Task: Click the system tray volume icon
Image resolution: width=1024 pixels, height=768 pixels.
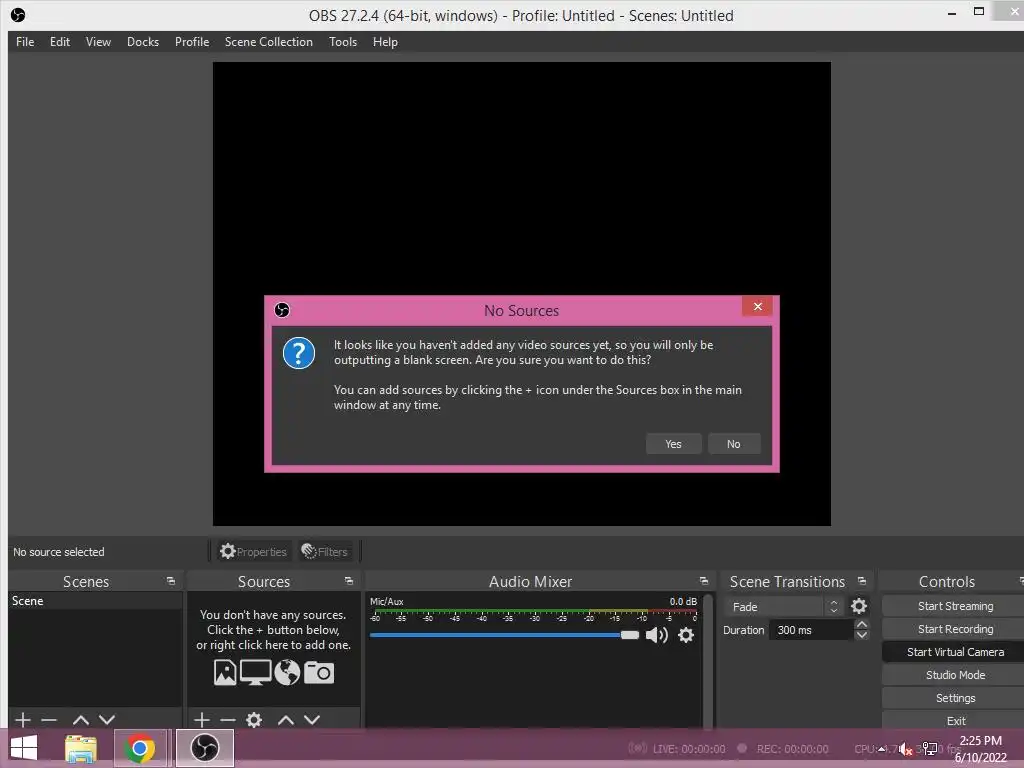Action: [905, 748]
